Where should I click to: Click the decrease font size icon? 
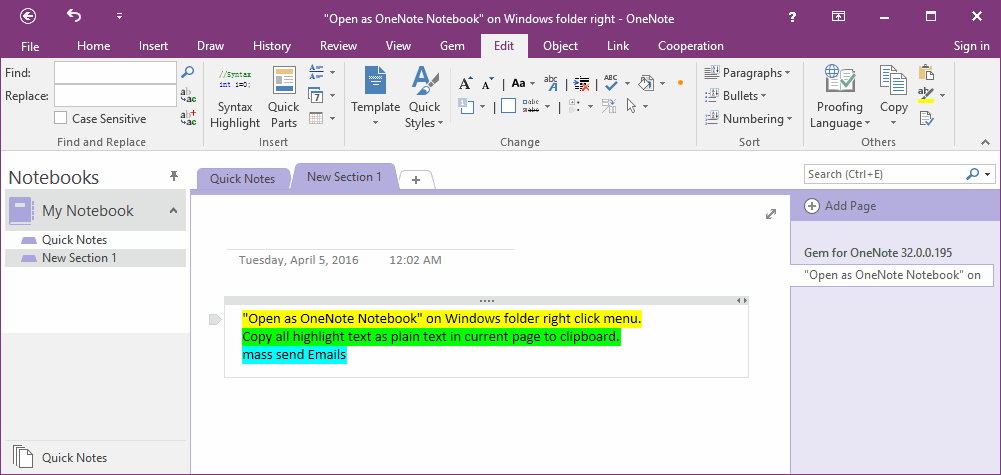(488, 84)
